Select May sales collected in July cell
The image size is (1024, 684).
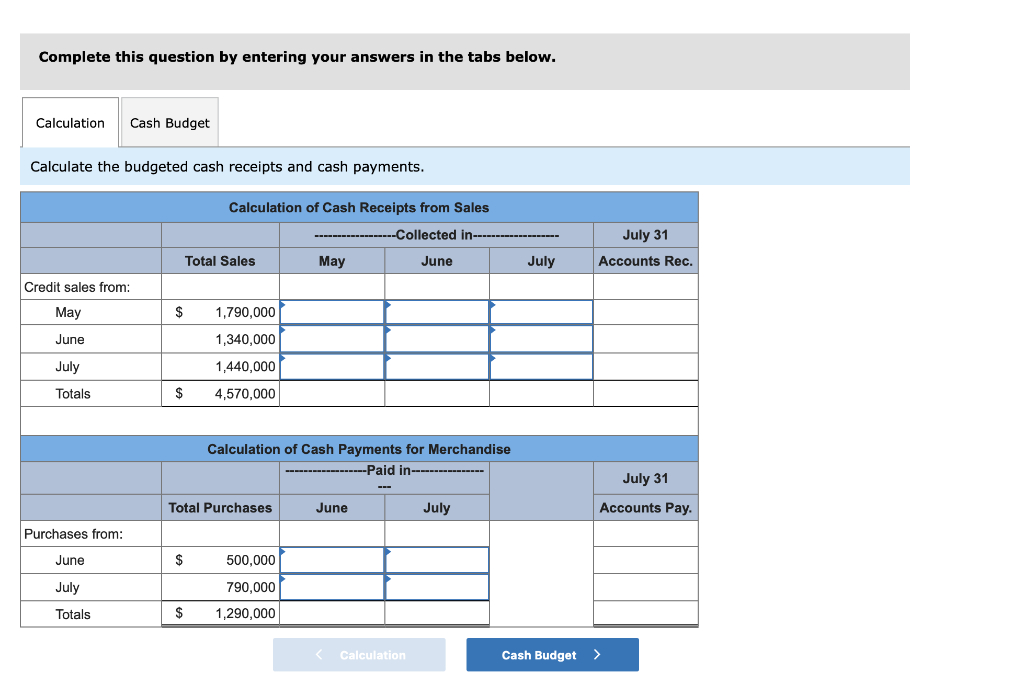[x=541, y=312]
